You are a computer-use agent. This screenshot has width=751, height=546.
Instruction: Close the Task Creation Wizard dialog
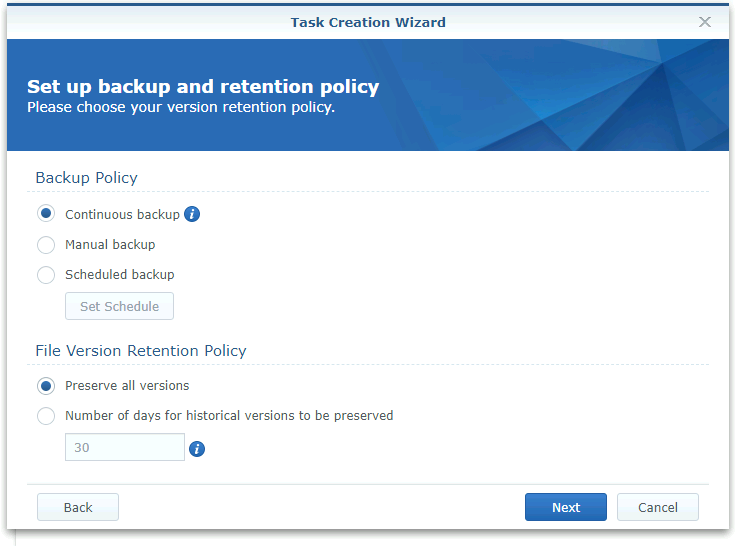(705, 22)
